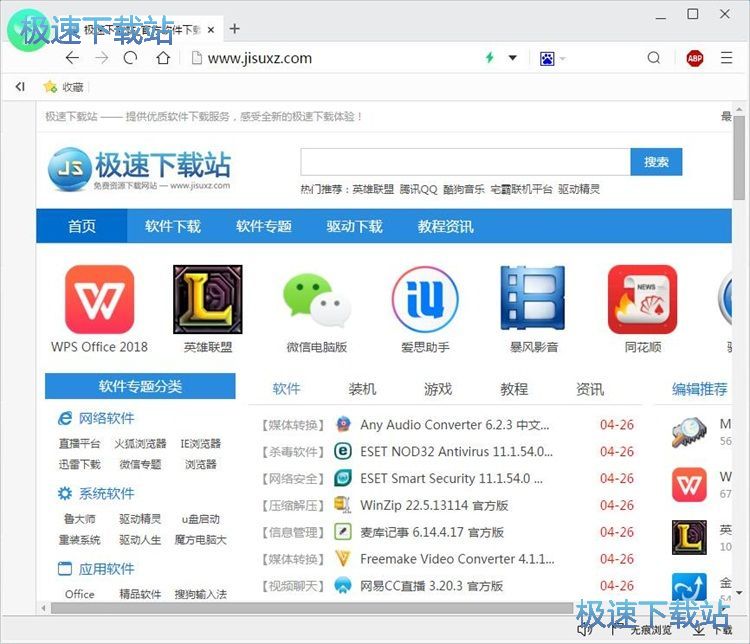Click the address bar www.jisuxz.com
Screen dimensions: 750x644
click(x=260, y=58)
